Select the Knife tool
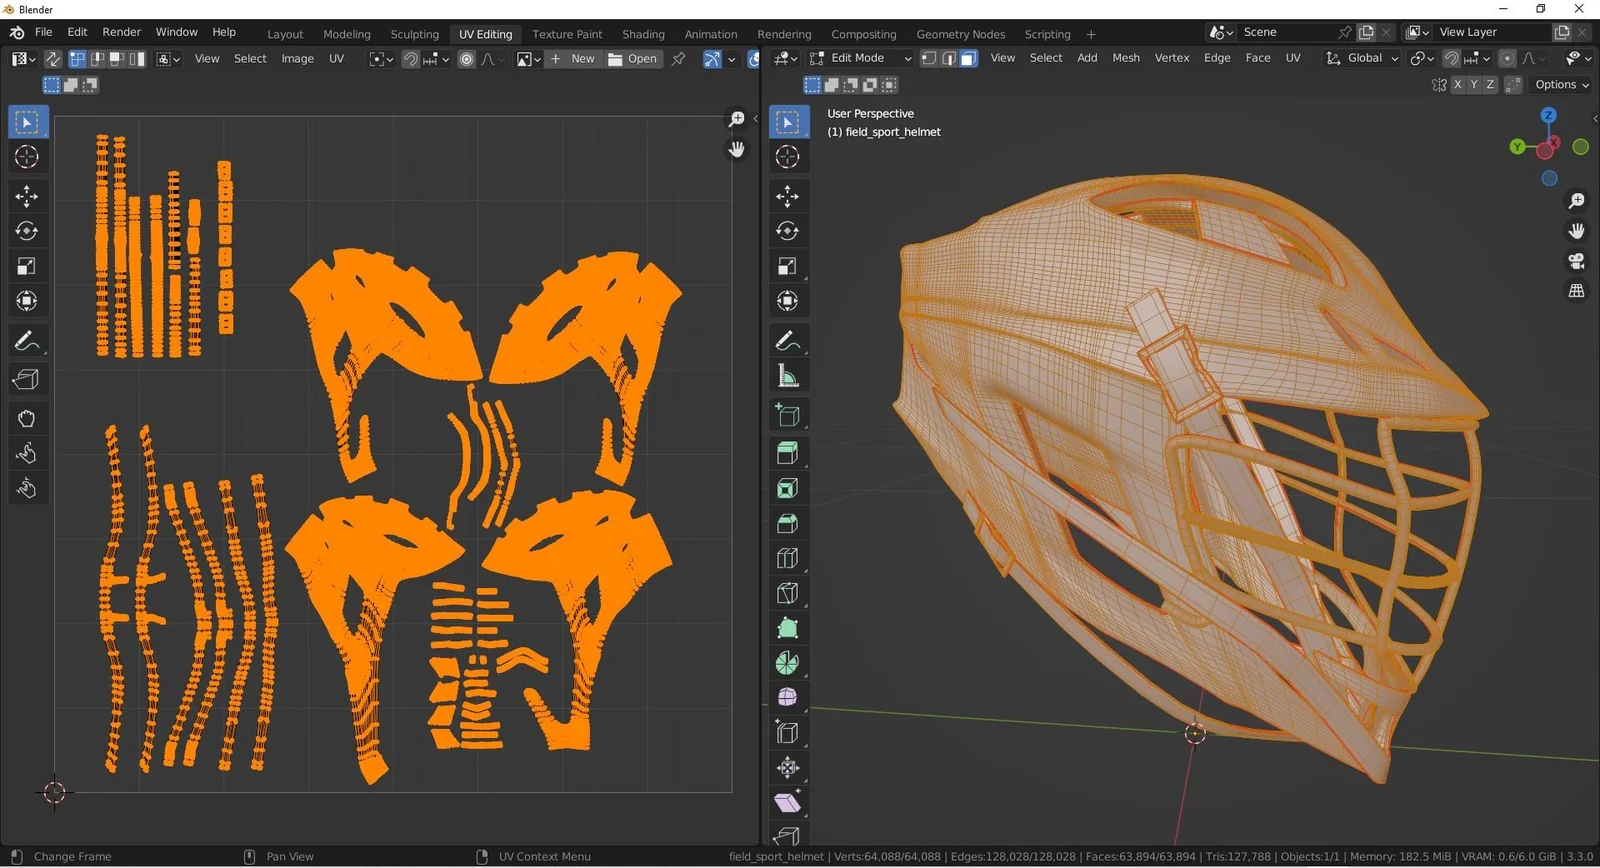This screenshot has height=868, width=1600. pos(788,593)
